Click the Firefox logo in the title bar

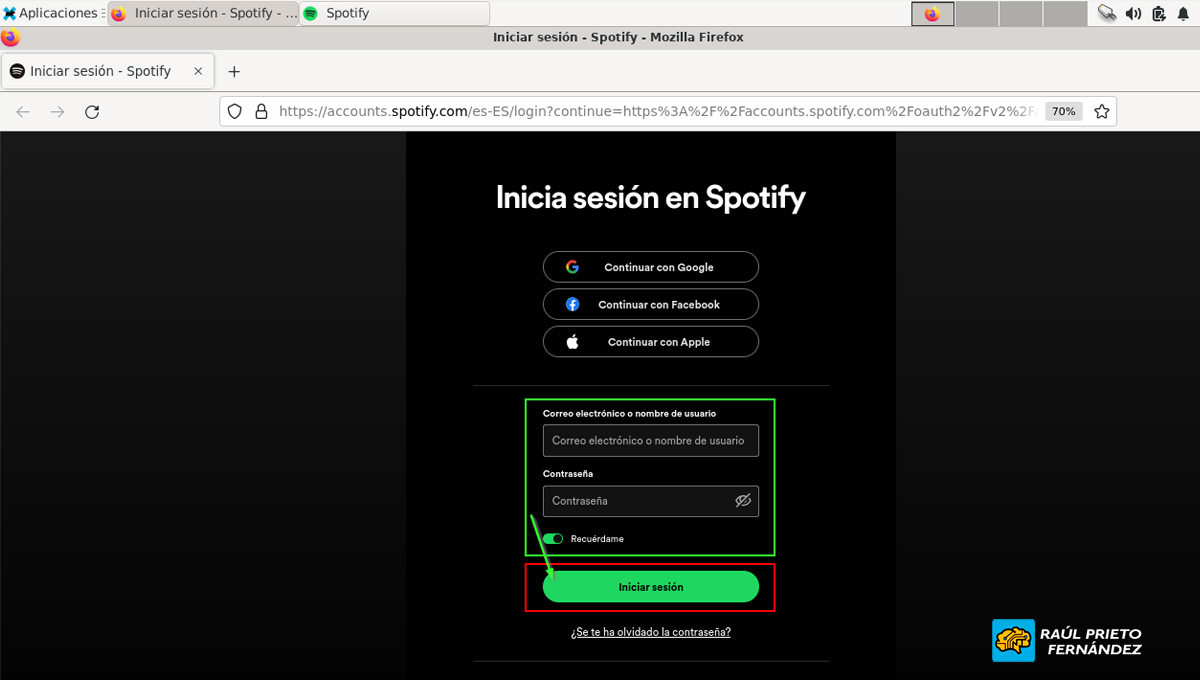click(x=10, y=38)
